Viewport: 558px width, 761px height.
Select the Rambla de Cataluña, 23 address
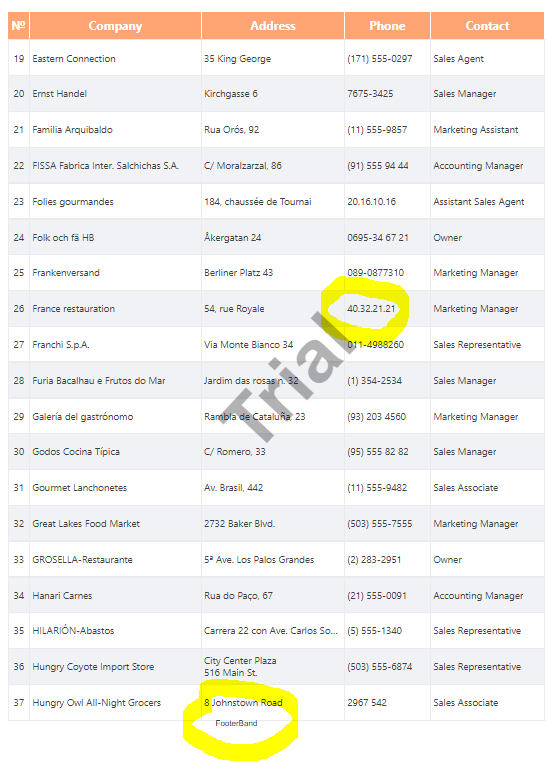(255, 416)
